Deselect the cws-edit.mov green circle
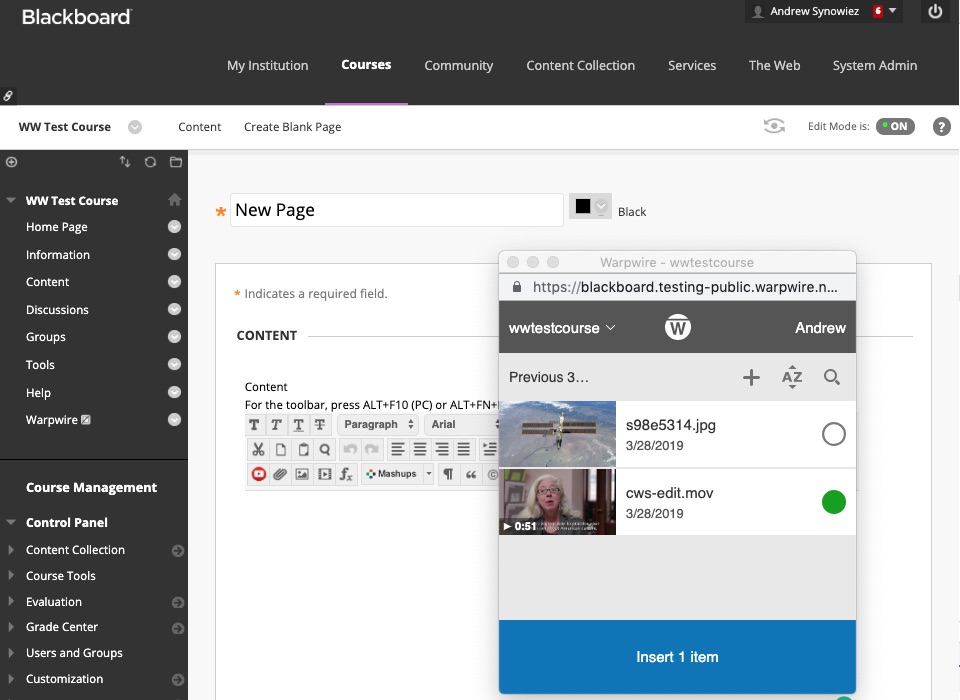 [x=833, y=502]
